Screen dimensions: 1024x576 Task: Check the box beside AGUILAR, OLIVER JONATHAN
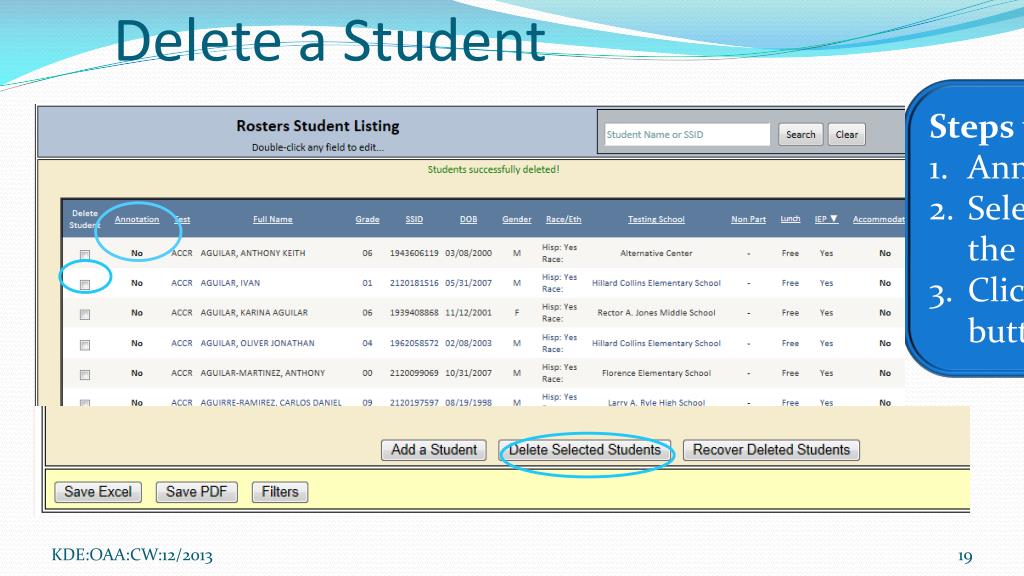coord(85,345)
